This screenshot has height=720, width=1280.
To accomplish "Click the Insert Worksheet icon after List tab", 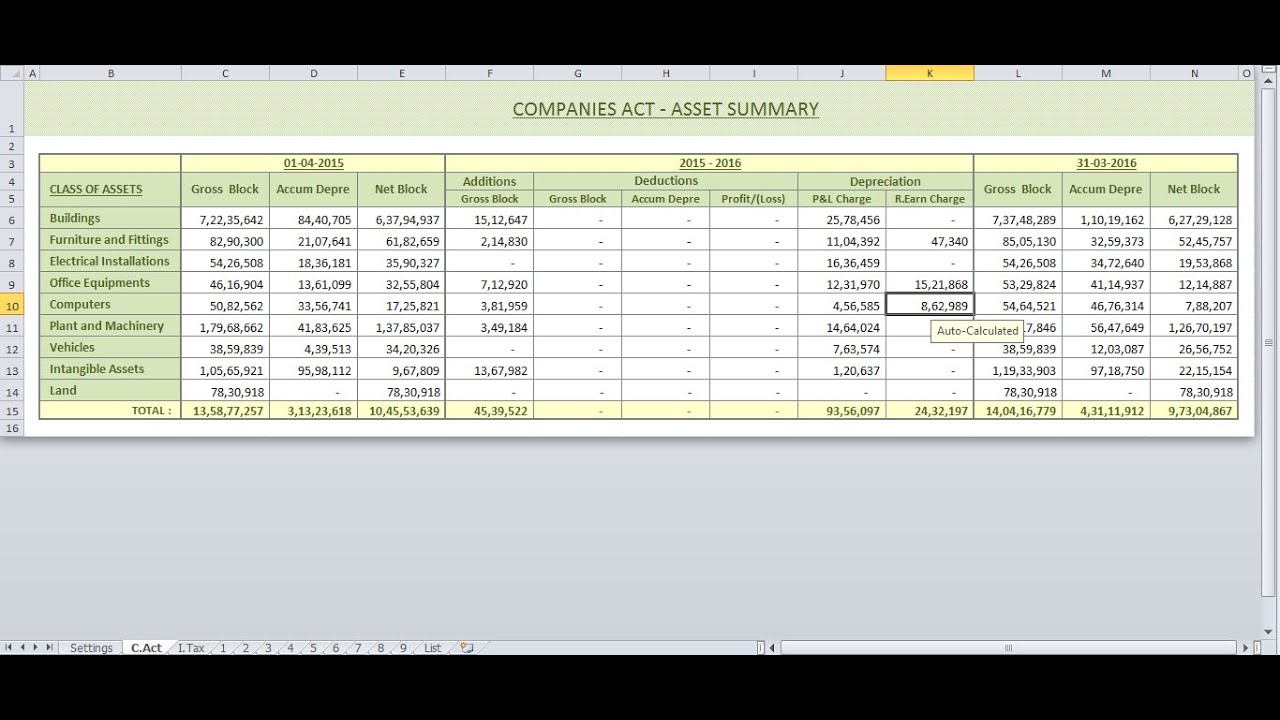I will tap(466, 648).
